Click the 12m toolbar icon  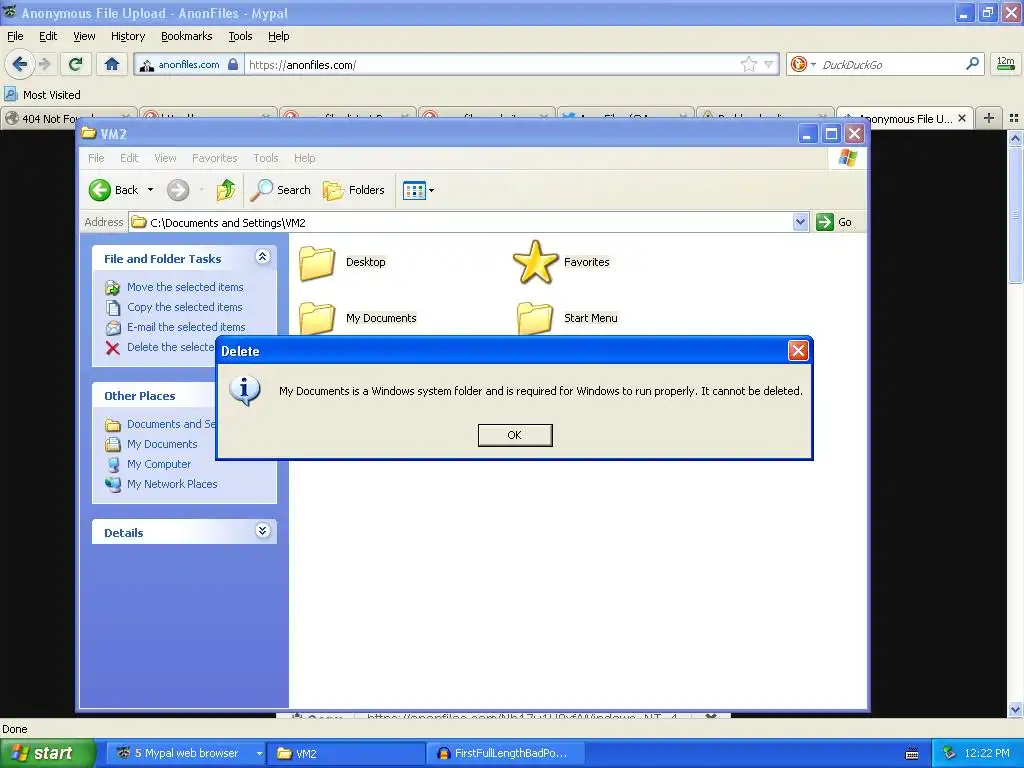pyautogui.click(x=1006, y=63)
